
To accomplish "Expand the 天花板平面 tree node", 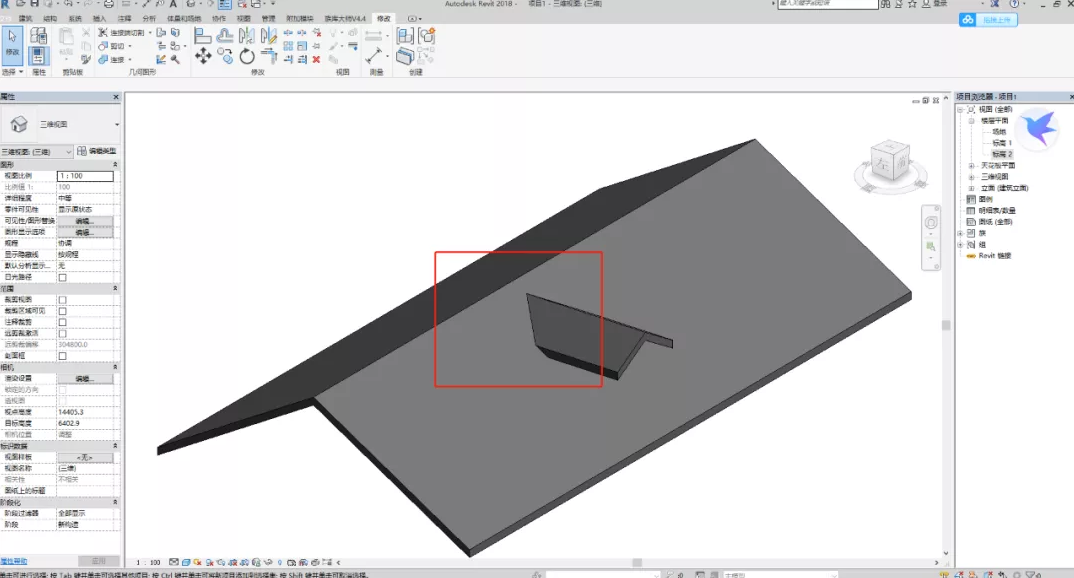I will (x=971, y=165).
